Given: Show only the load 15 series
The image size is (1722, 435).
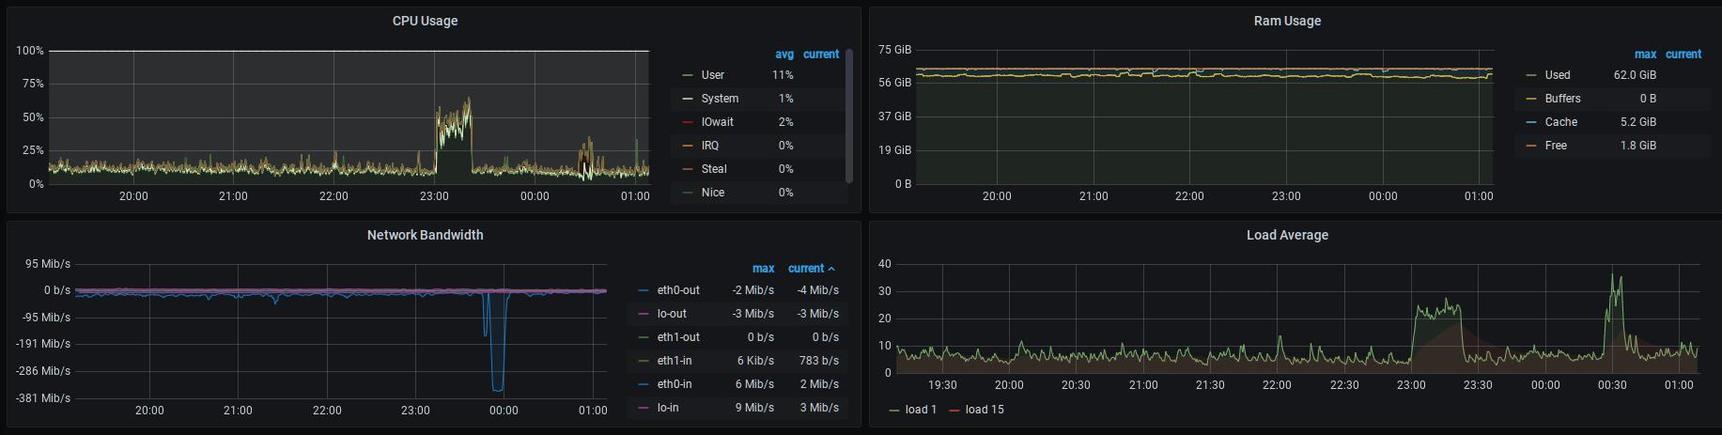Looking at the screenshot, I should click(984, 410).
